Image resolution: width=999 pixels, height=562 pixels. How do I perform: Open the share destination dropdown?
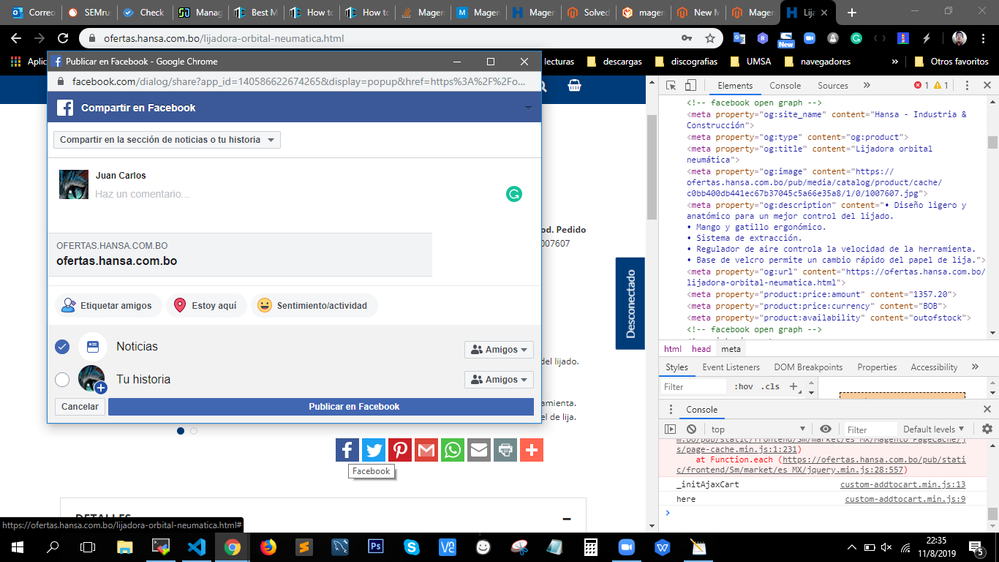(167, 140)
